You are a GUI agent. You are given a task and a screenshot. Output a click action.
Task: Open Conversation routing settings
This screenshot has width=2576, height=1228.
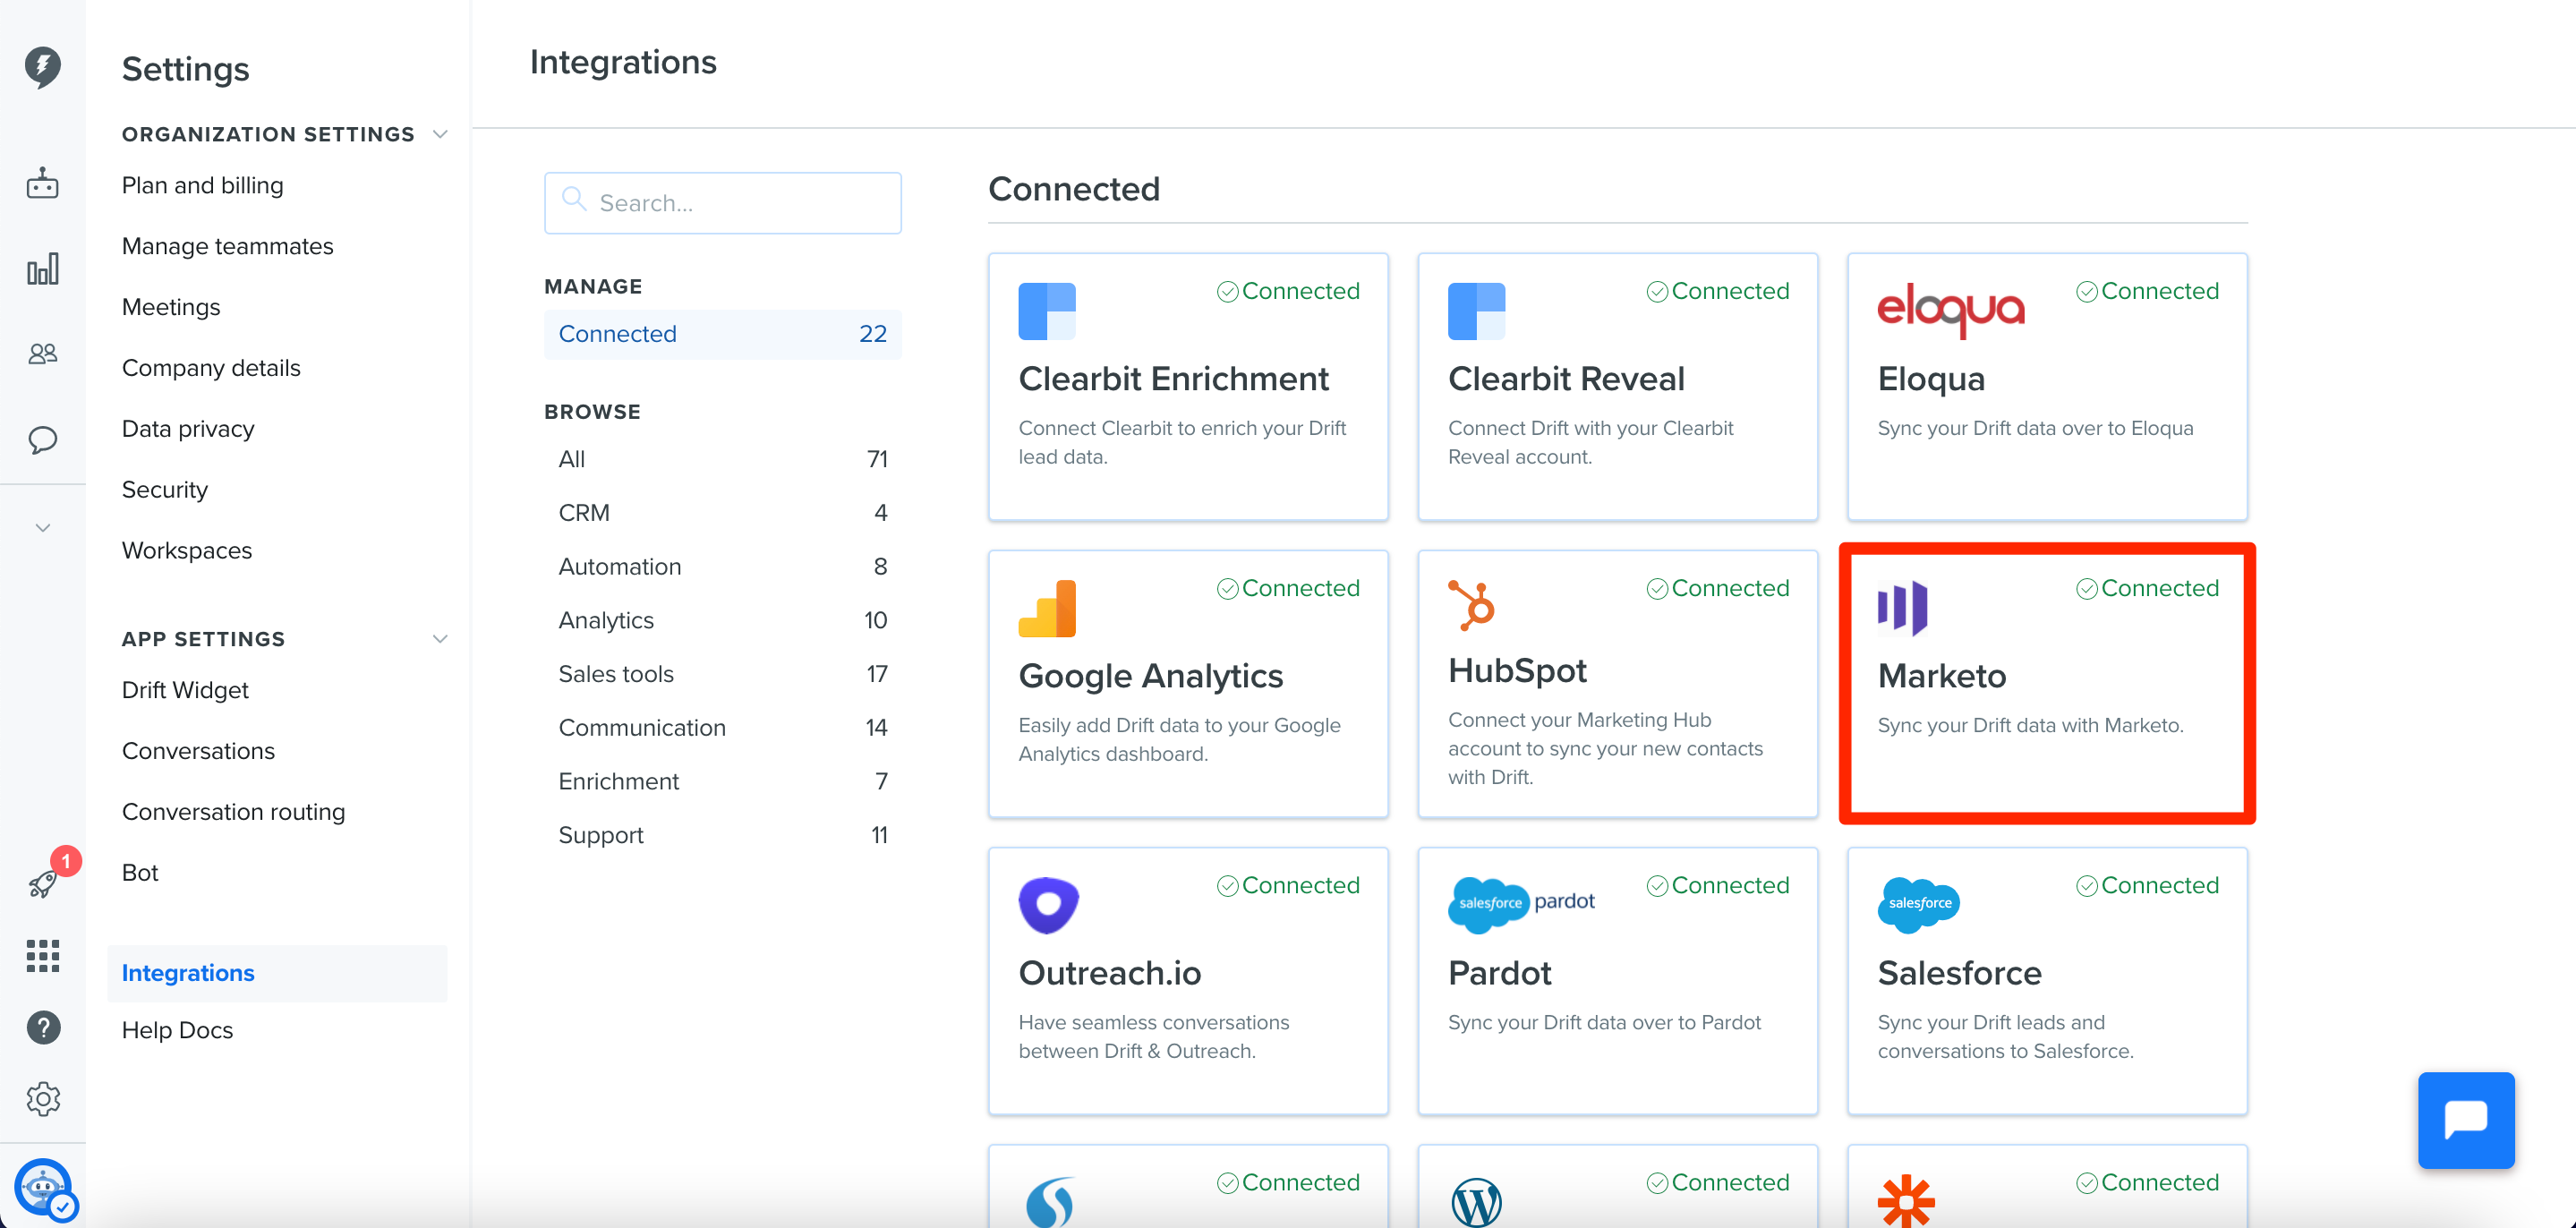click(x=233, y=812)
